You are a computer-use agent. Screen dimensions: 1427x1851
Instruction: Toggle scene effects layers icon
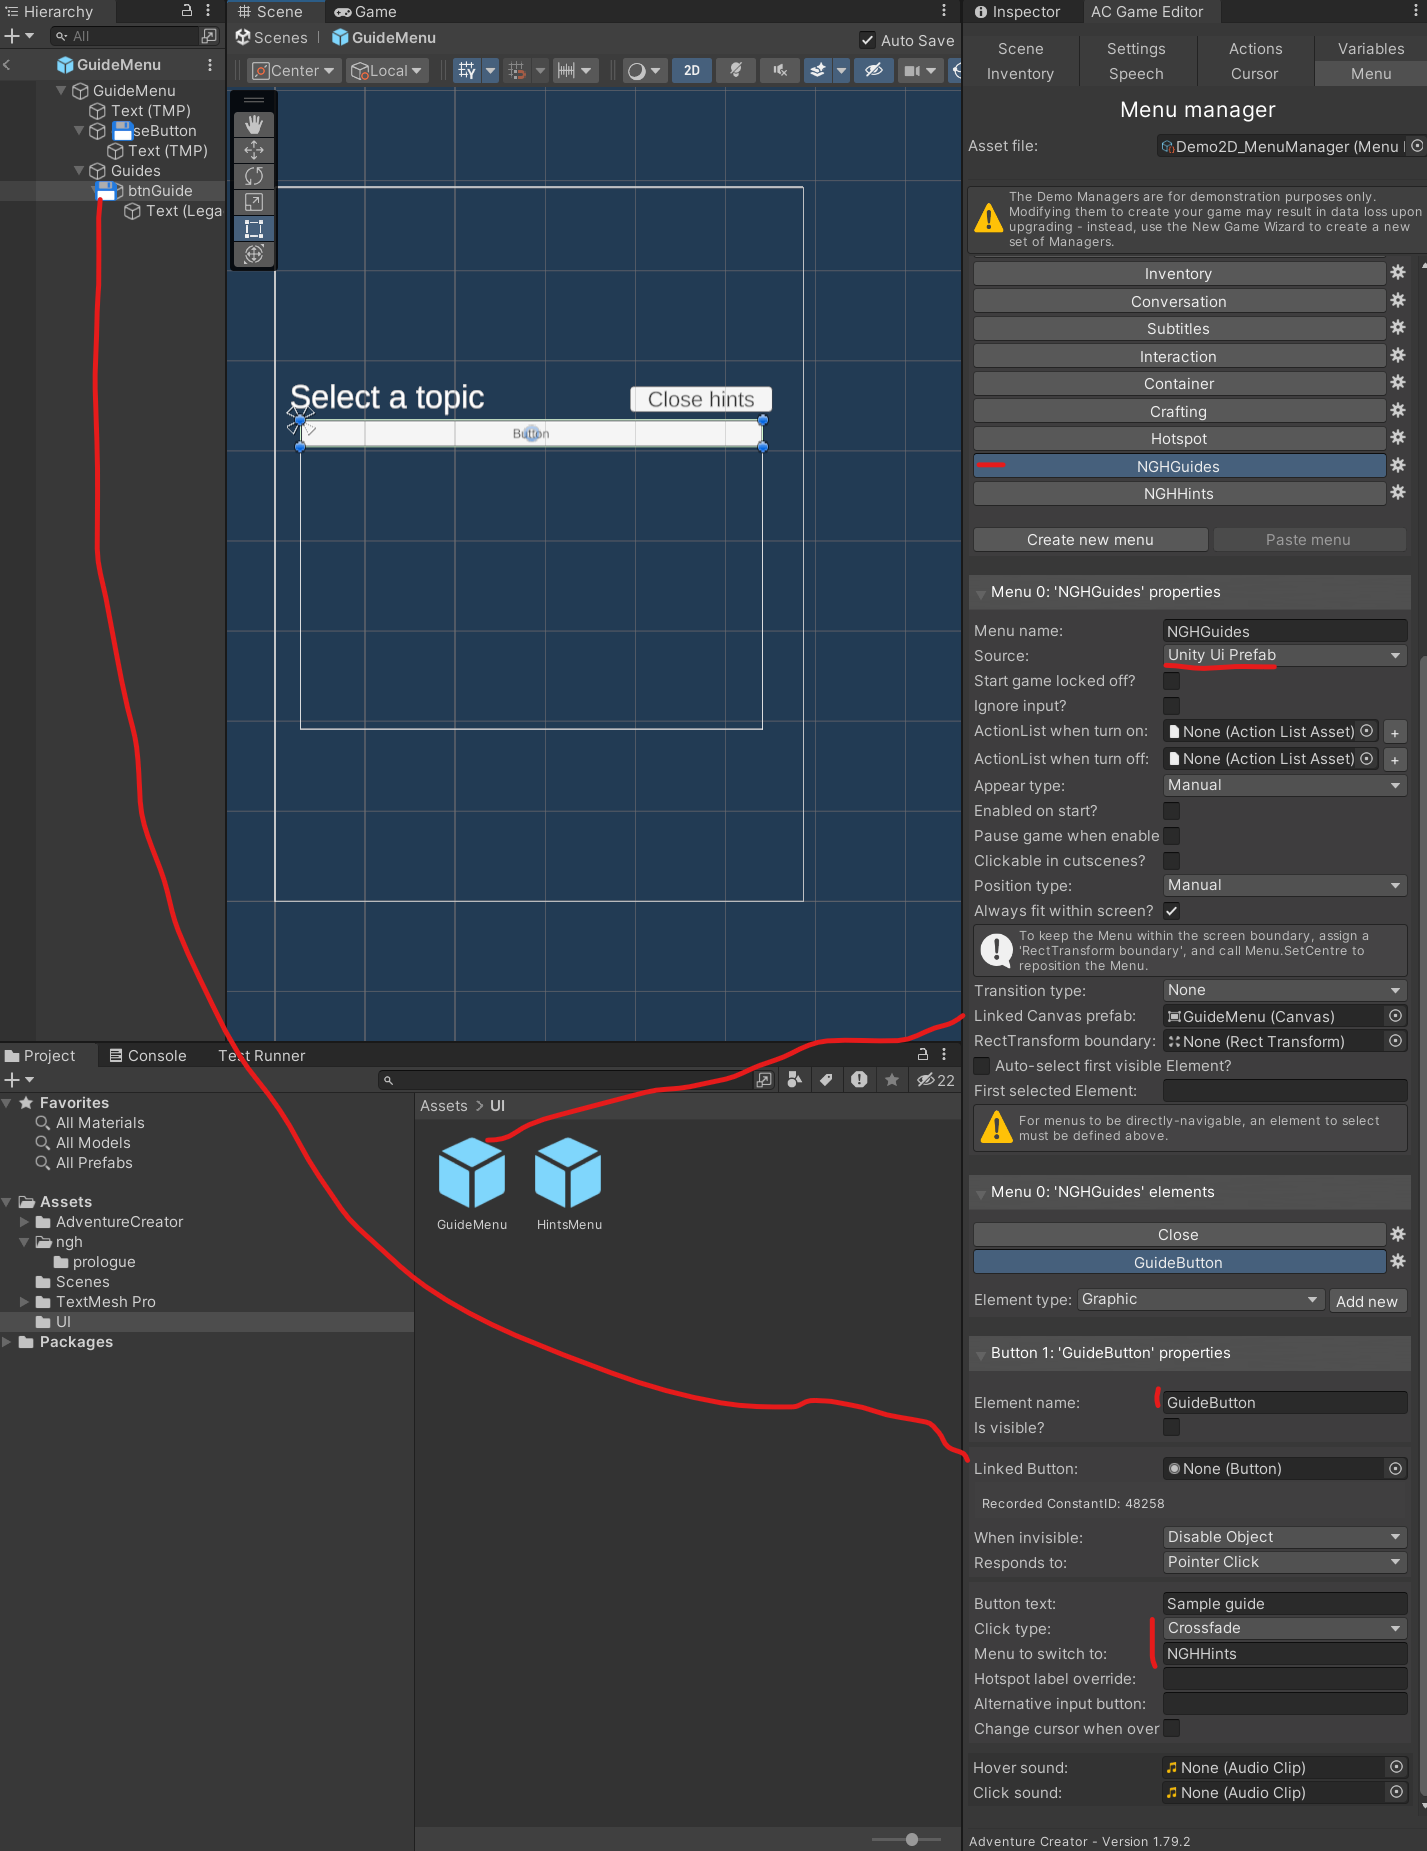[818, 70]
